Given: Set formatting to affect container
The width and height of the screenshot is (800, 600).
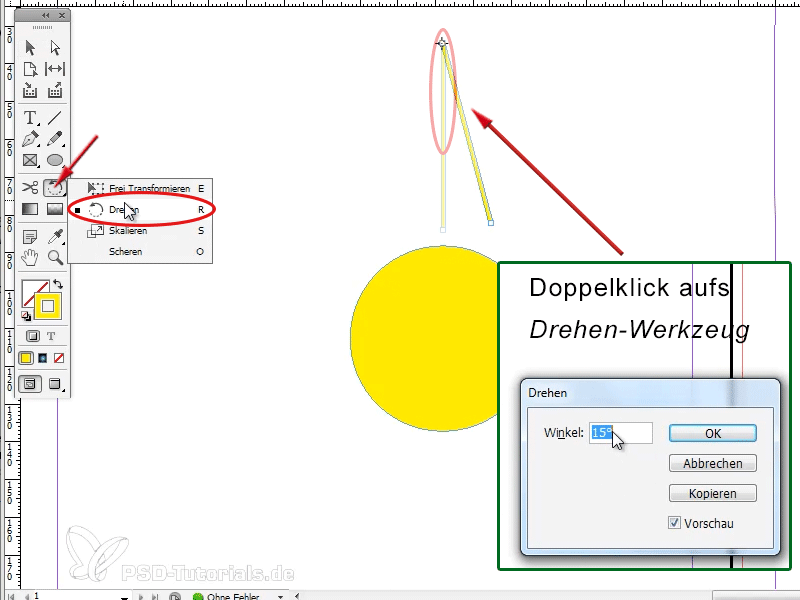Looking at the screenshot, I should point(33,336).
